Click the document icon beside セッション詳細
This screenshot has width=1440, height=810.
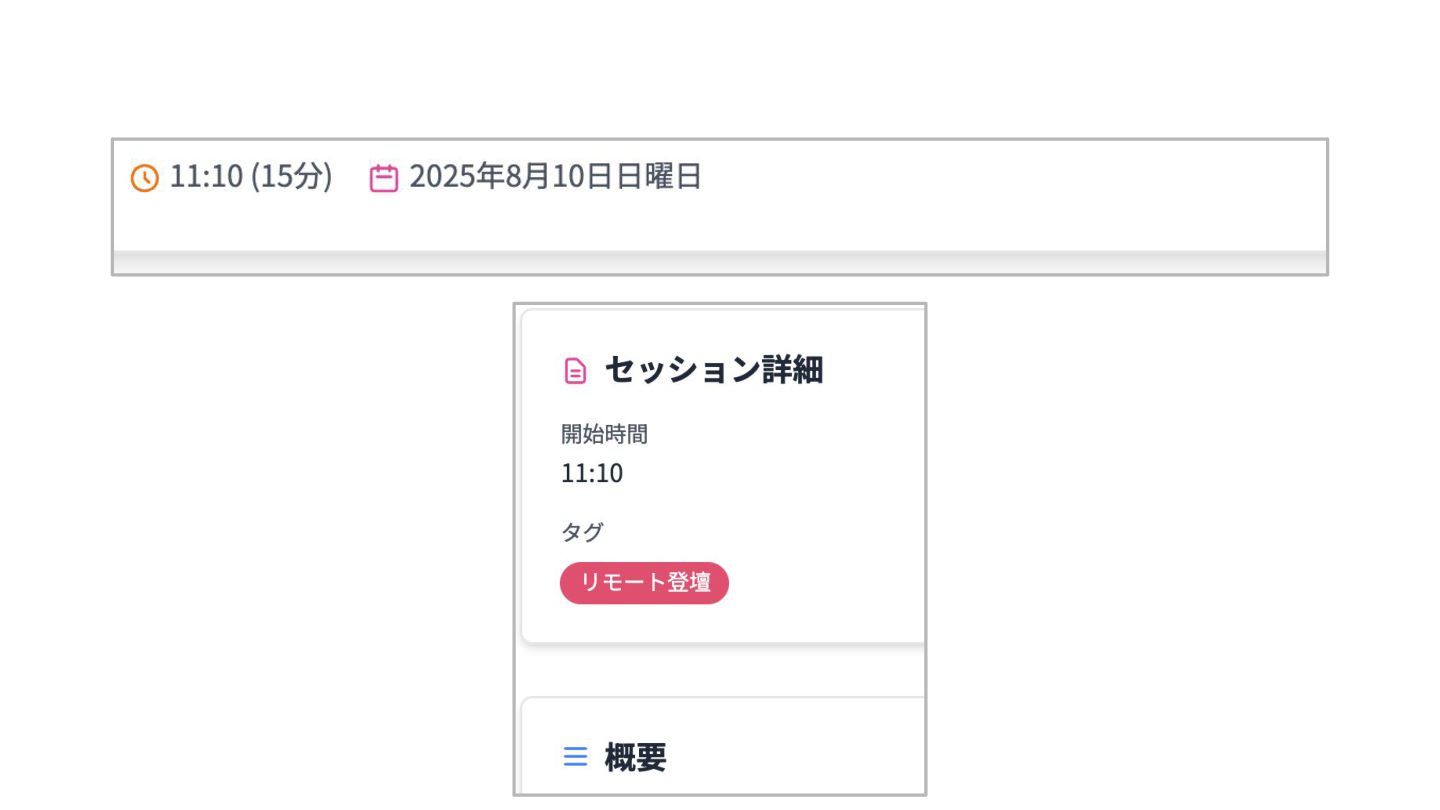(x=575, y=371)
